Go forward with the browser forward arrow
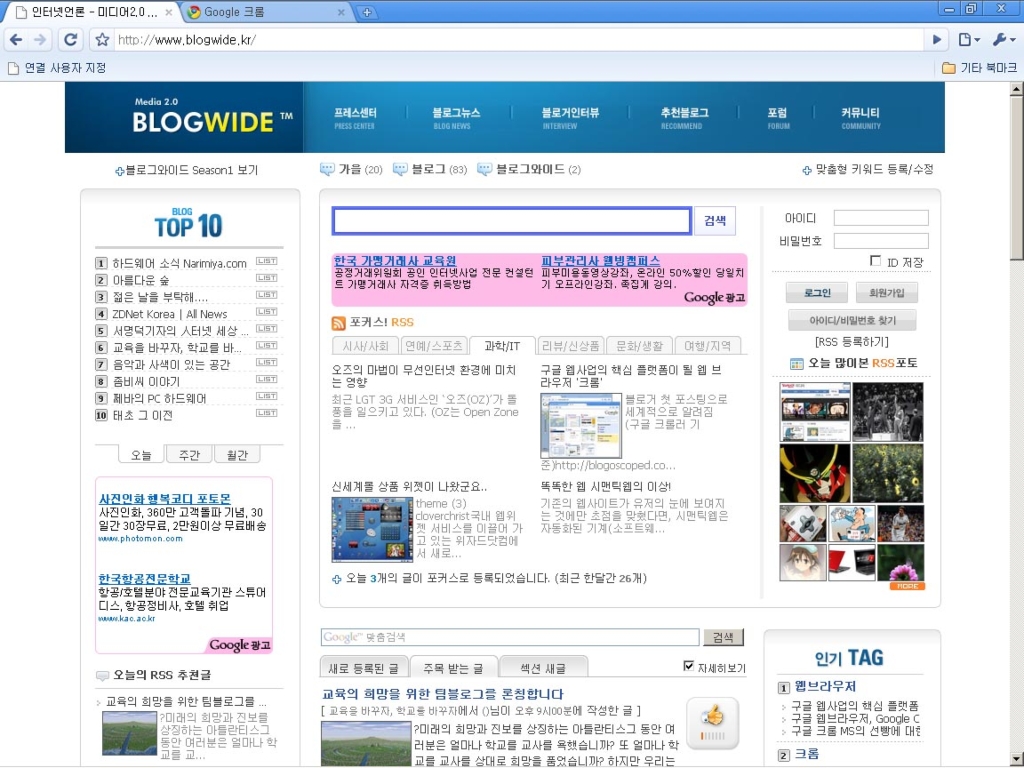The width and height of the screenshot is (1024, 768). click(40, 40)
